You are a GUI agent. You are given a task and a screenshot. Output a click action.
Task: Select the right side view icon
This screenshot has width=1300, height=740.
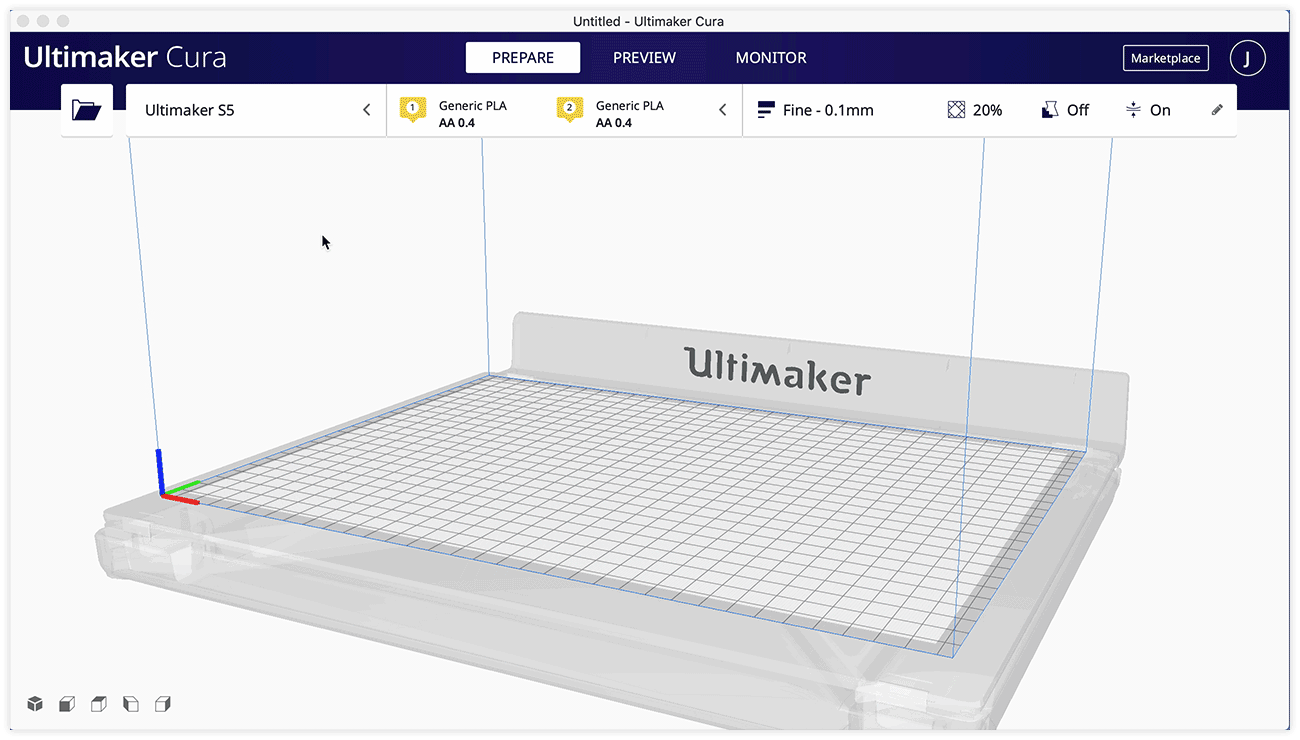[x=163, y=704]
